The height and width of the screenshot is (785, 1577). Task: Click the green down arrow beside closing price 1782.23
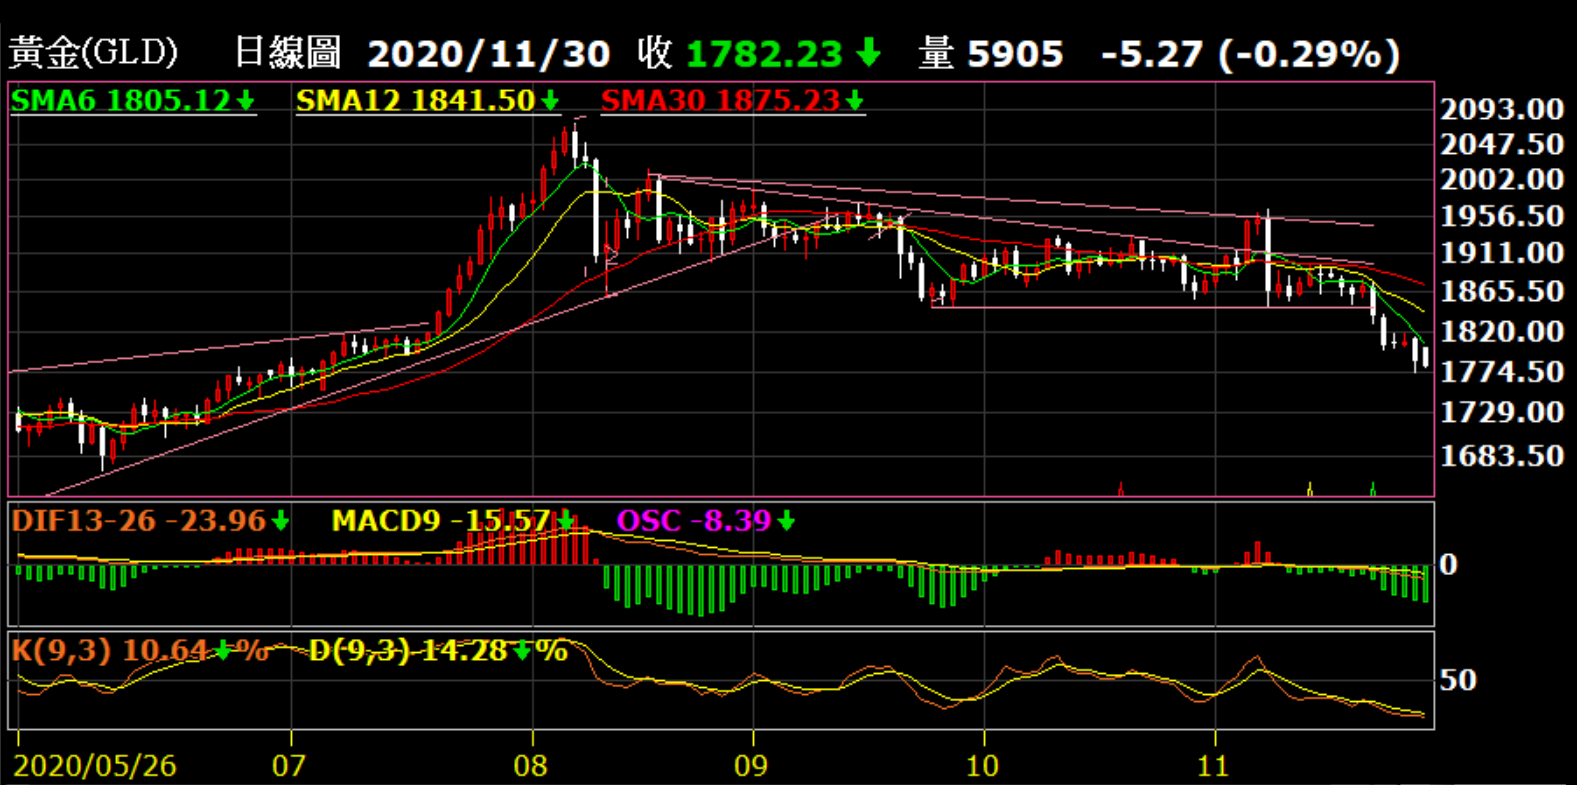[868, 52]
